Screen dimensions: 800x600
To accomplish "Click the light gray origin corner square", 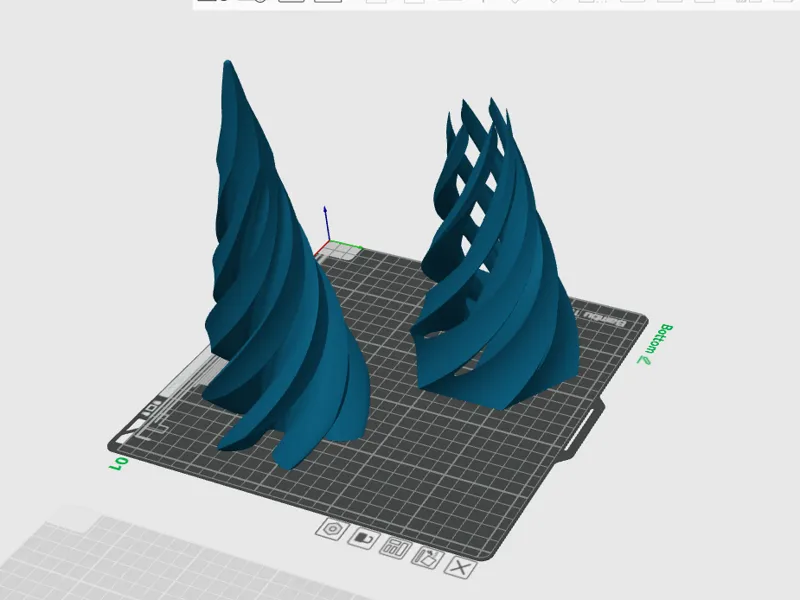I will click(338, 252).
